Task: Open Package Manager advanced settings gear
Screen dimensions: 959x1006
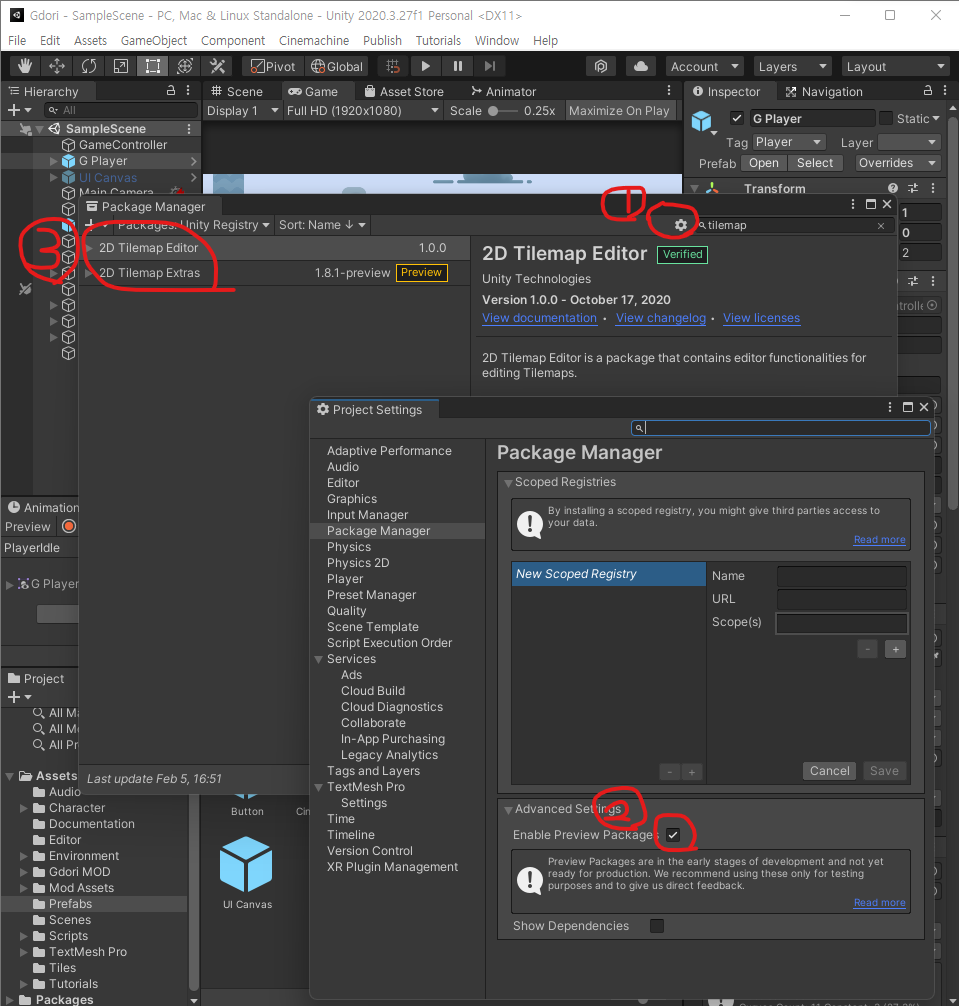Action: point(681,225)
